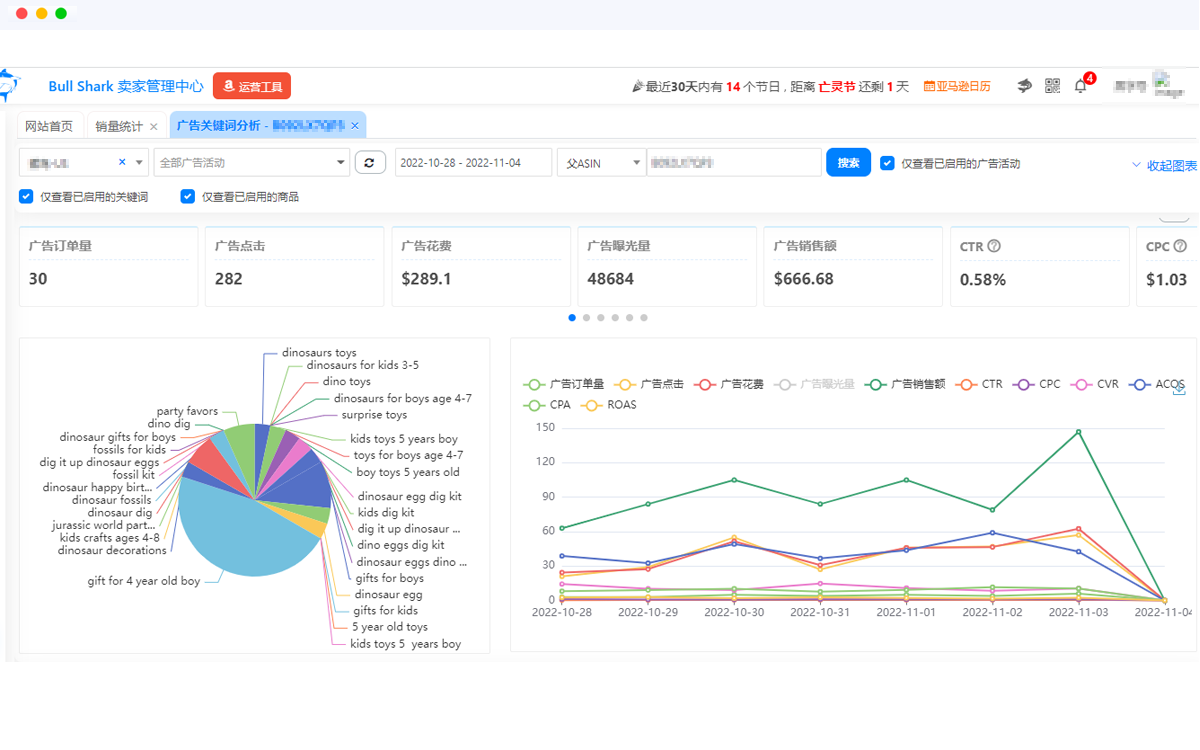This screenshot has width=1200, height=750.
Task: Click the Bull Shark logo icon
Action: click(10, 86)
